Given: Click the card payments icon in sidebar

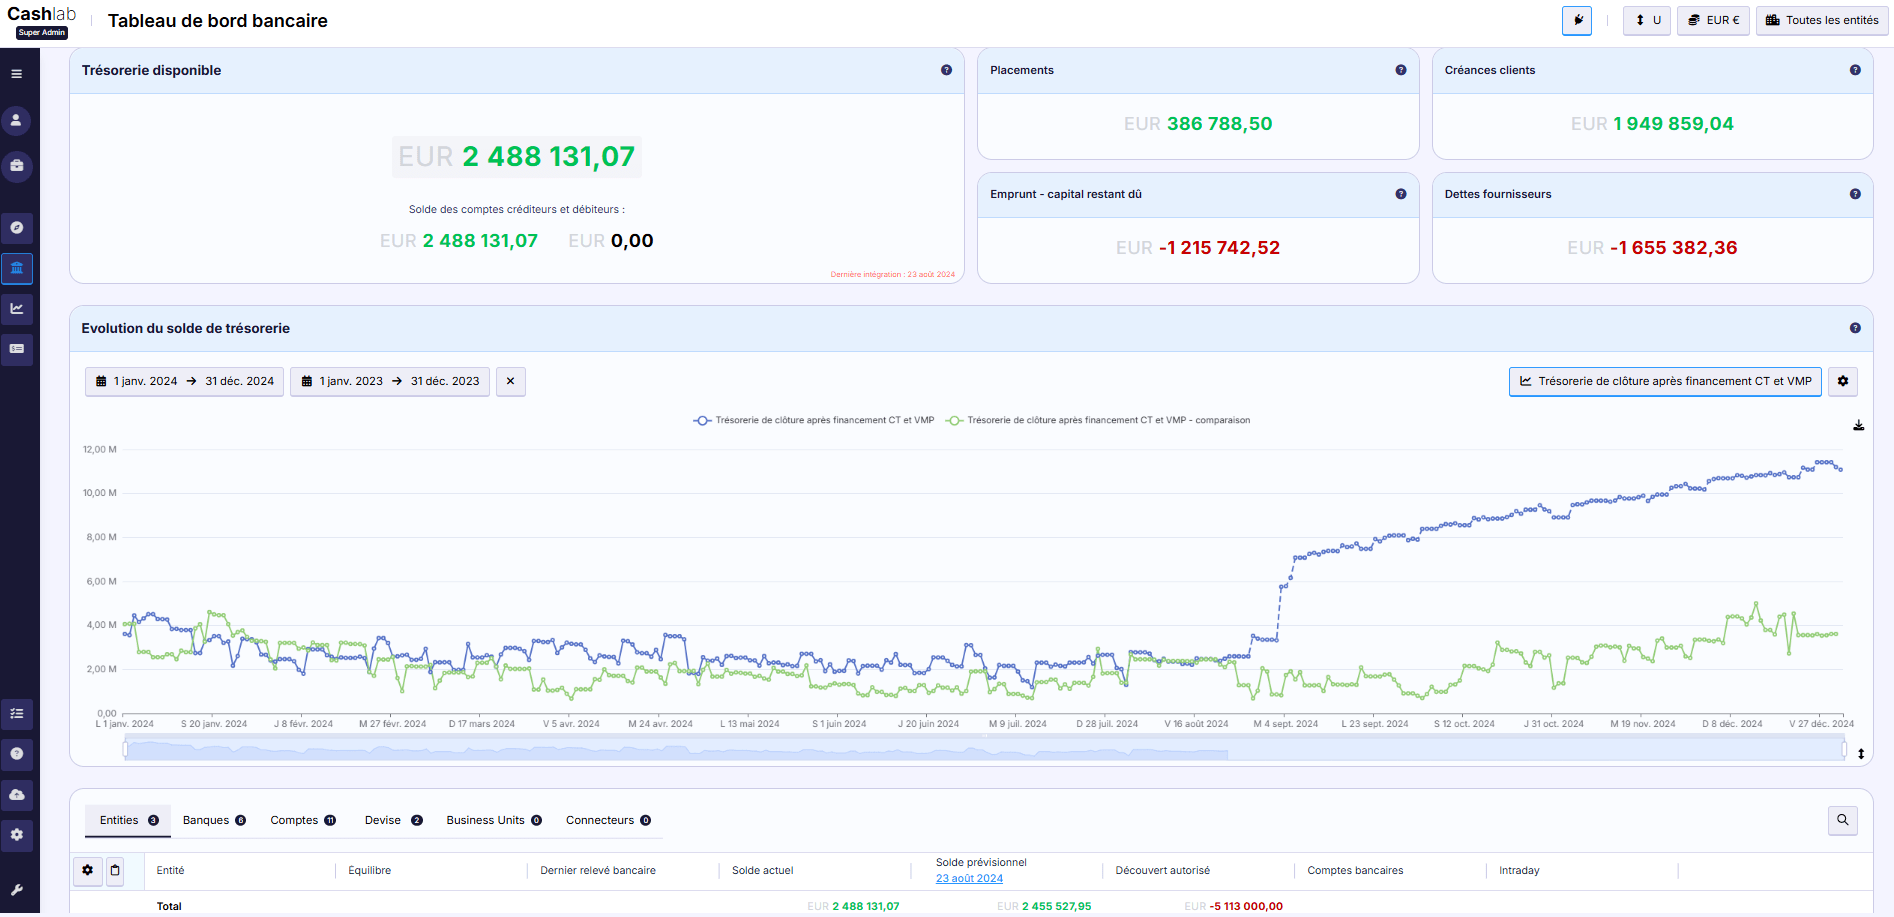Looking at the screenshot, I should (x=16, y=349).
